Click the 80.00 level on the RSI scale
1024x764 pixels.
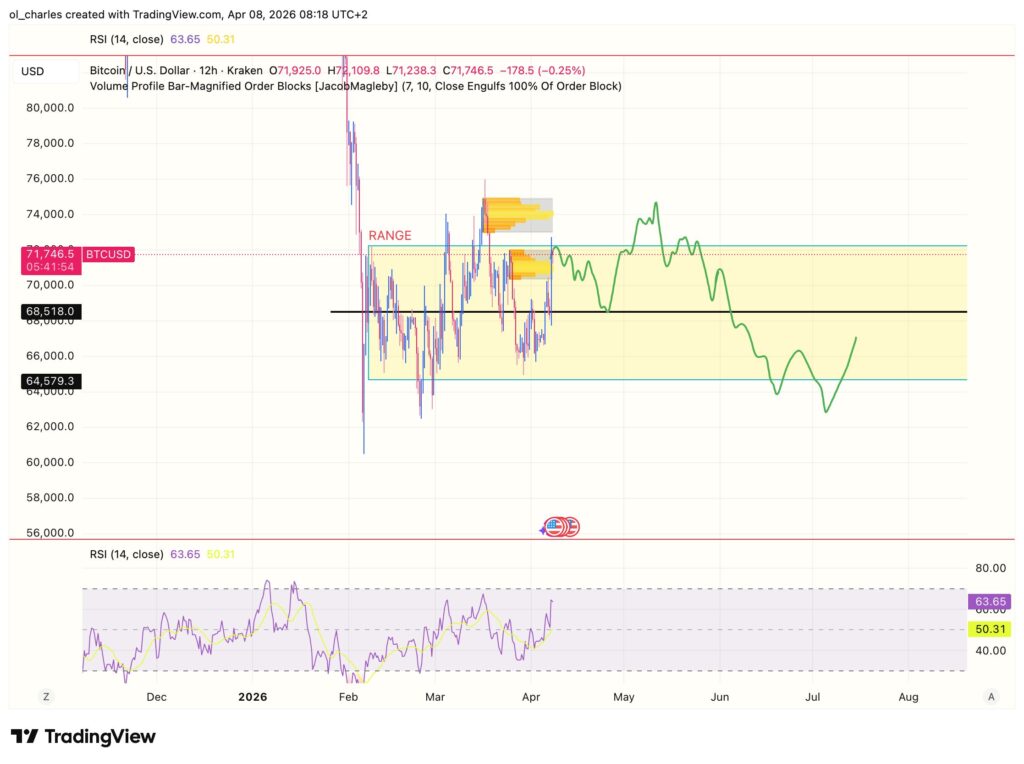991,568
